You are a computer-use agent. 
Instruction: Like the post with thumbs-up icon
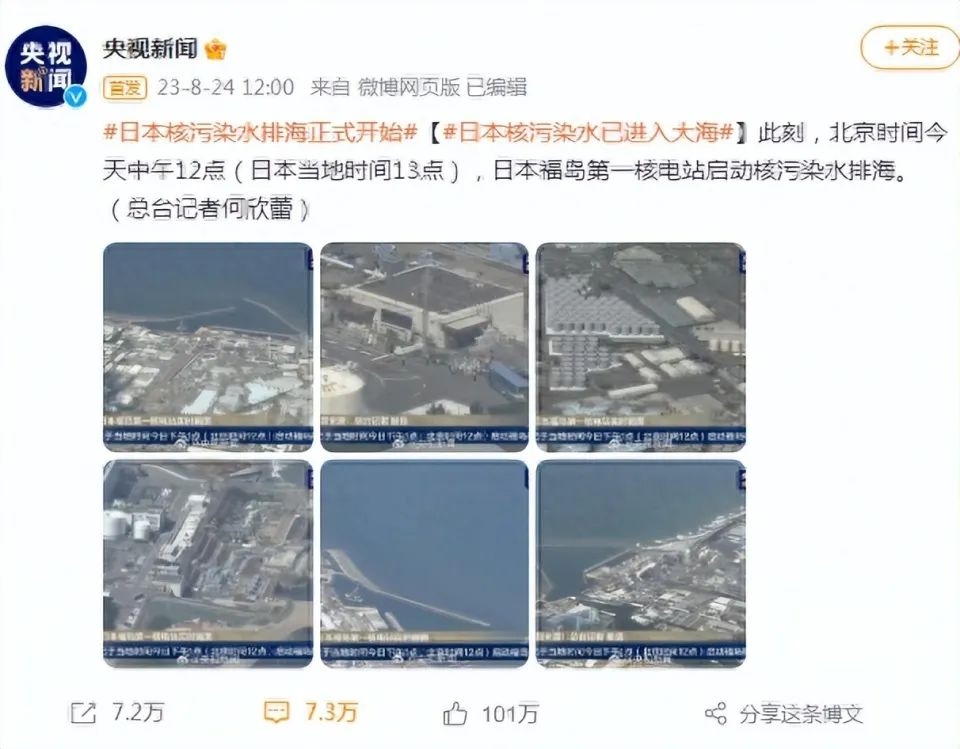coord(455,713)
